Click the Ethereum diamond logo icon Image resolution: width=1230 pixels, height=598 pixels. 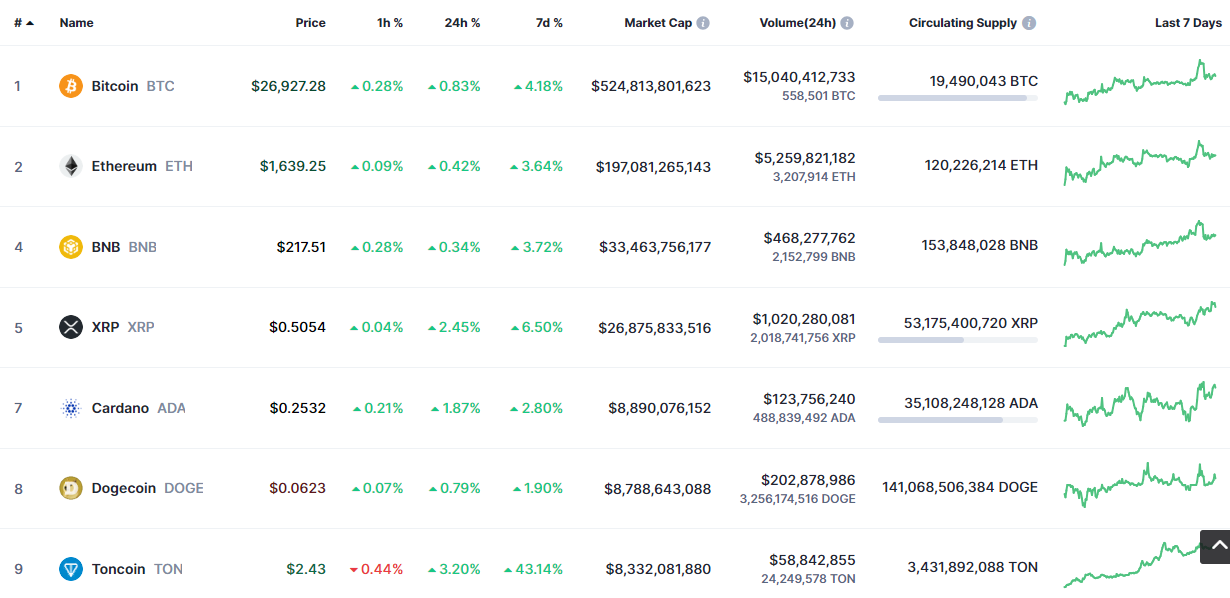coord(70,166)
